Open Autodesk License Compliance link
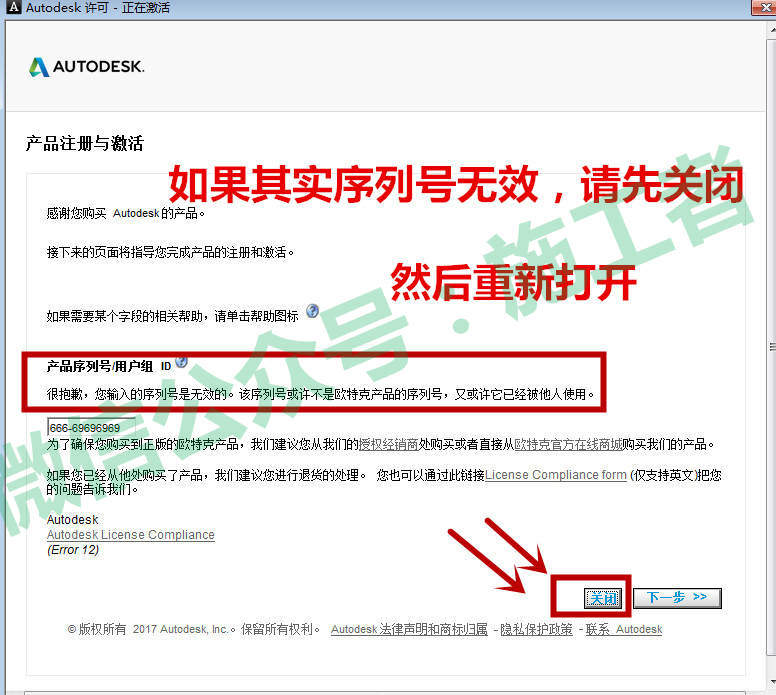Image resolution: width=776 pixels, height=695 pixels. [131, 535]
